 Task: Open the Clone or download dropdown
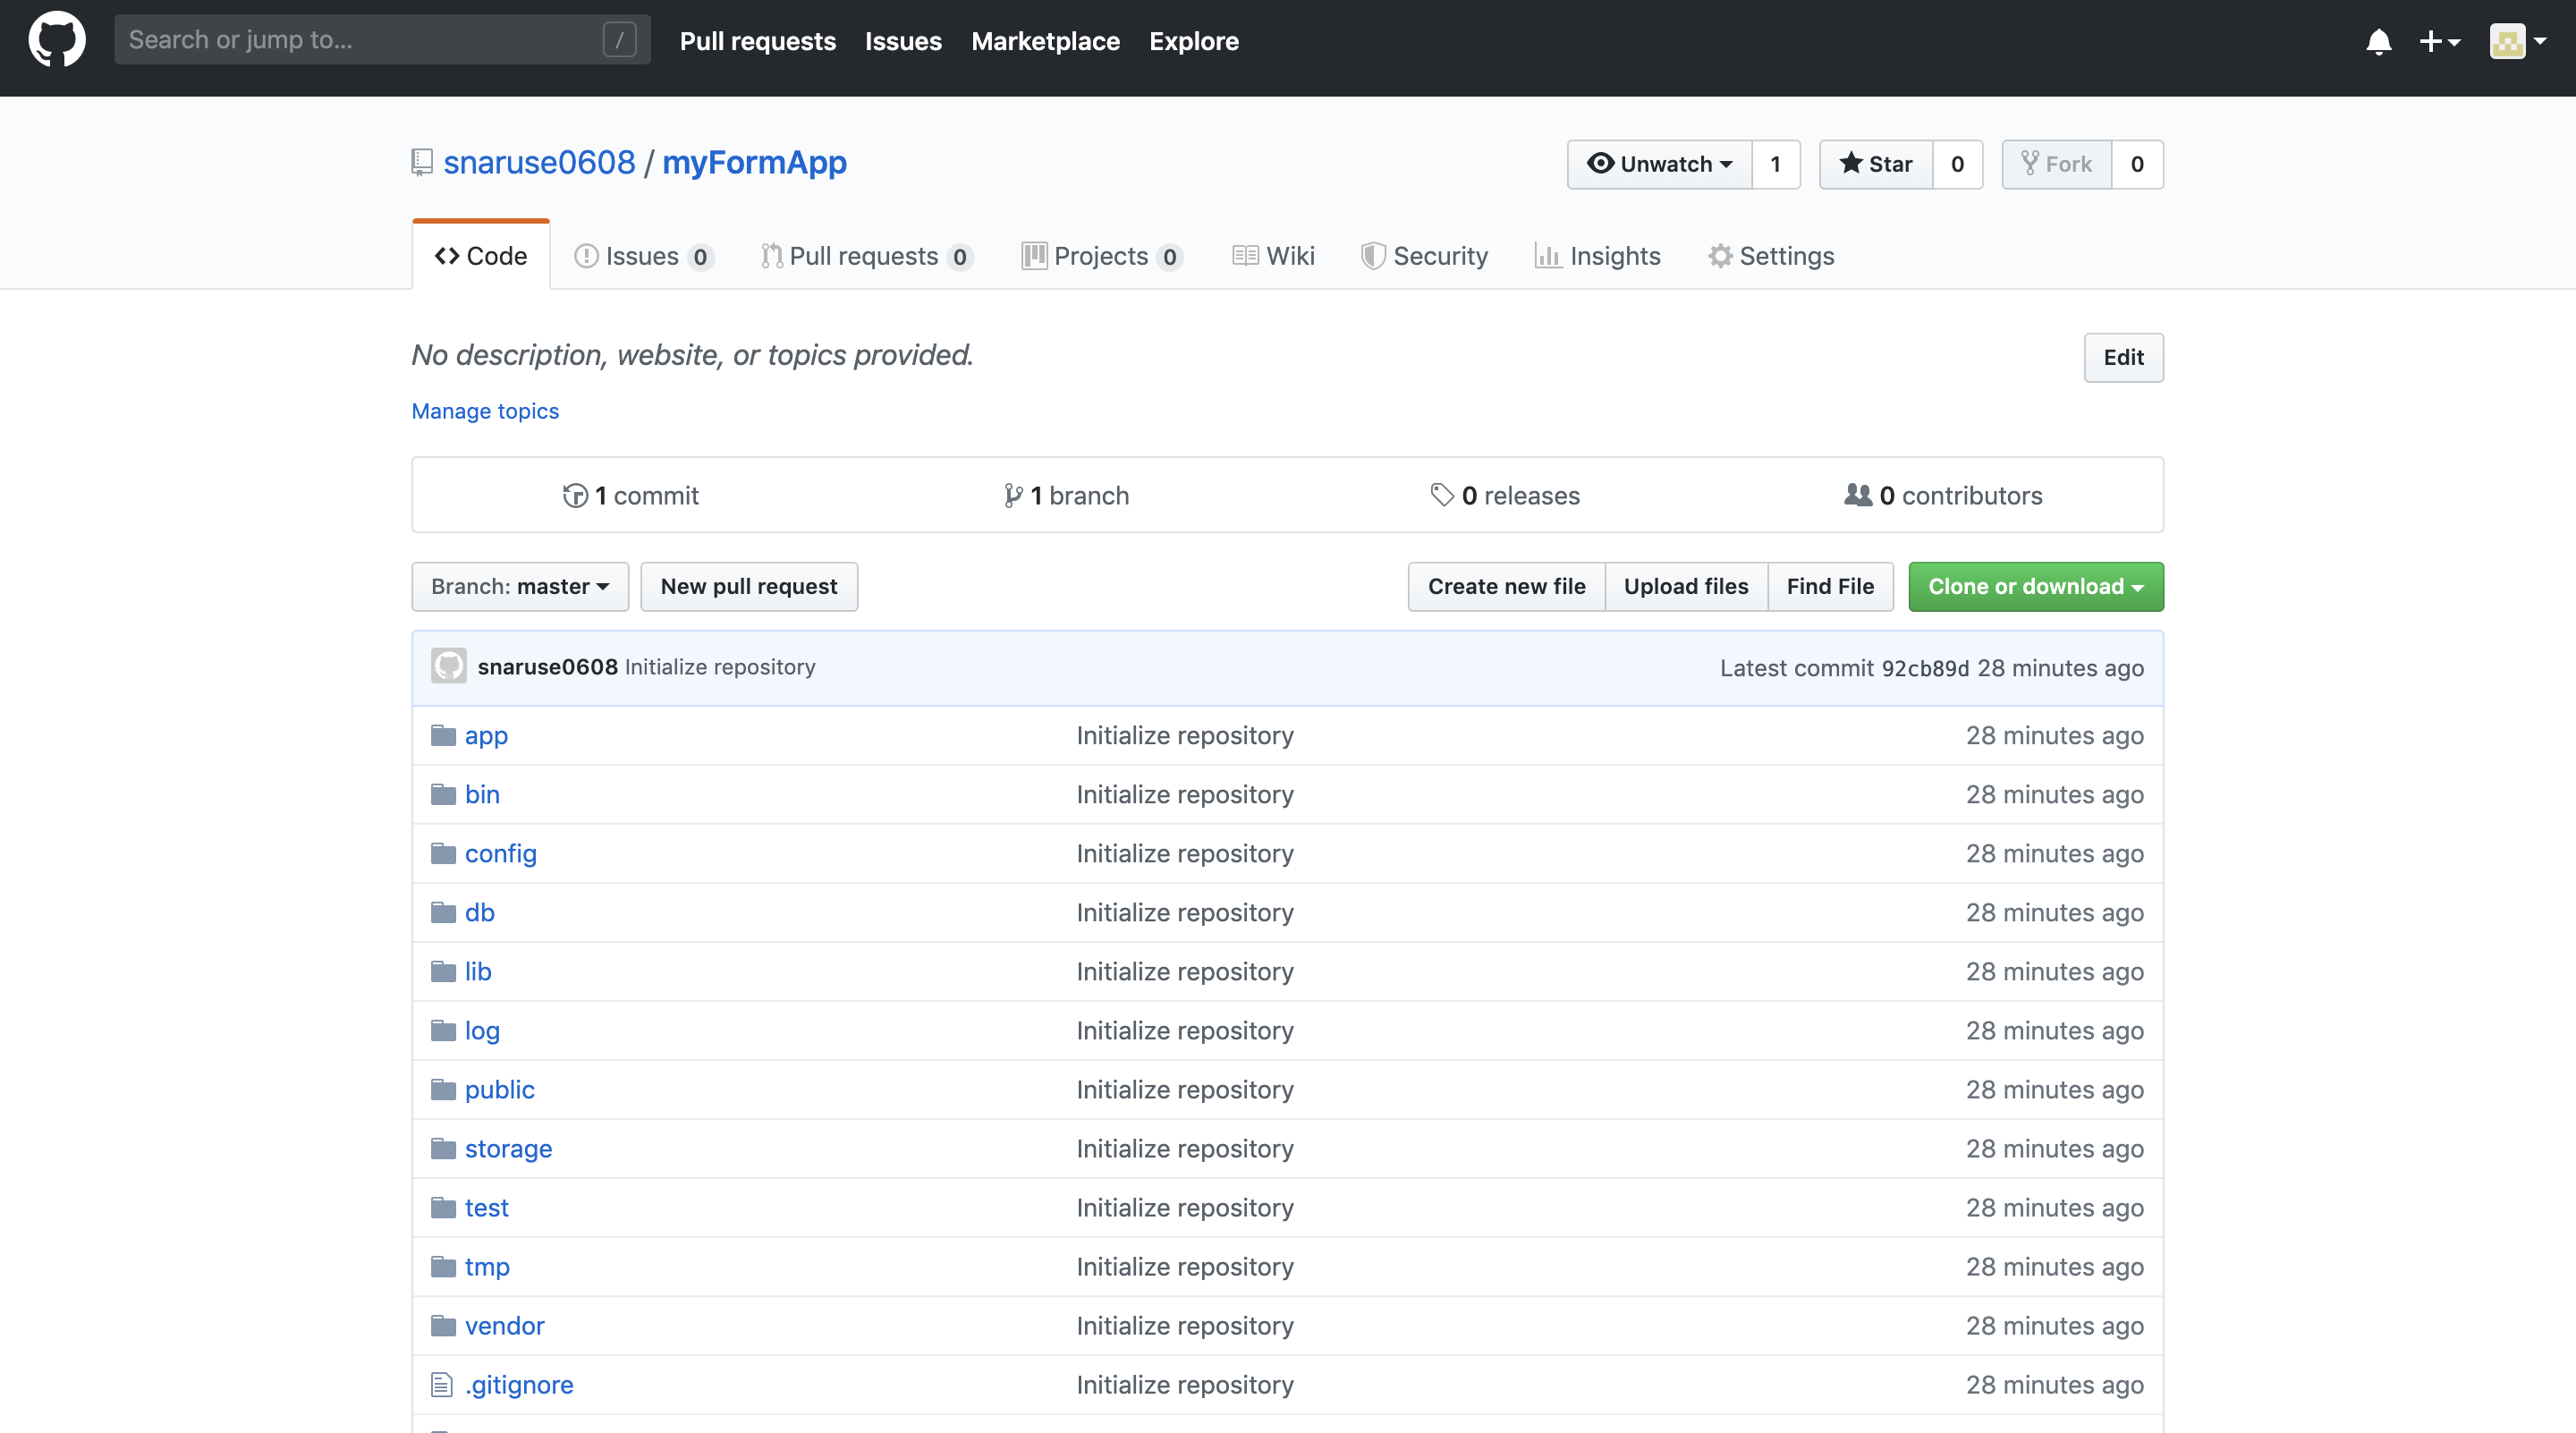(x=2035, y=587)
